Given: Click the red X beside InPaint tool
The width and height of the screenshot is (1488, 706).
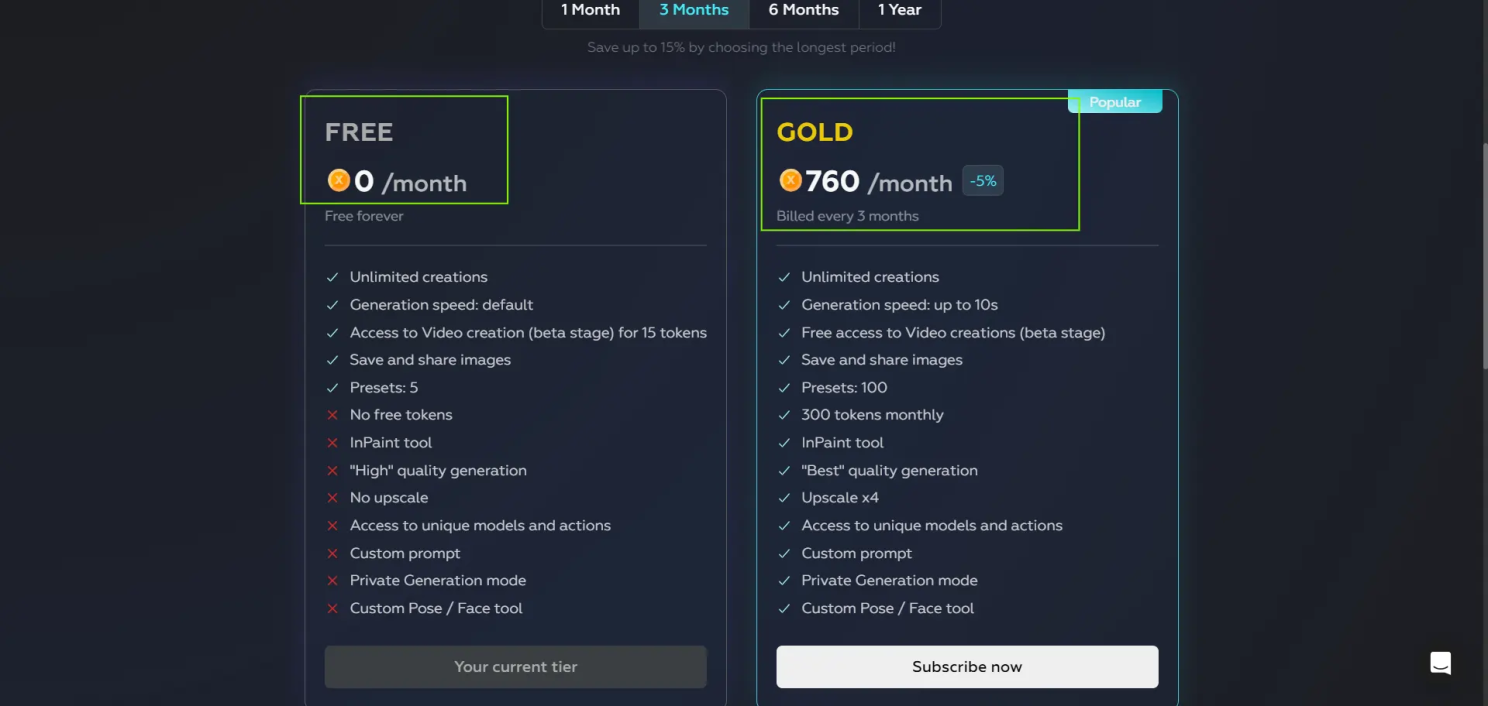Looking at the screenshot, I should 333,443.
